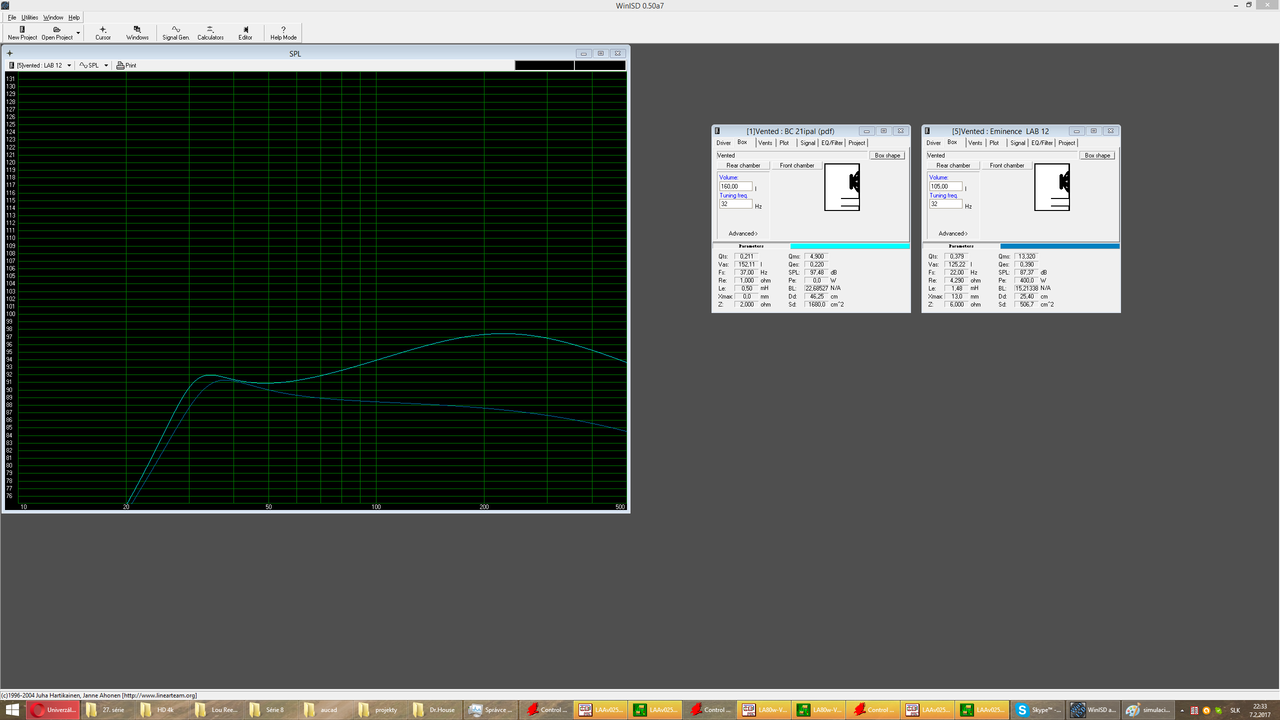Click the crosshair icon in SPL title bar
The width and height of the screenshot is (1280, 720).
pyautogui.click(x=10, y=53)
